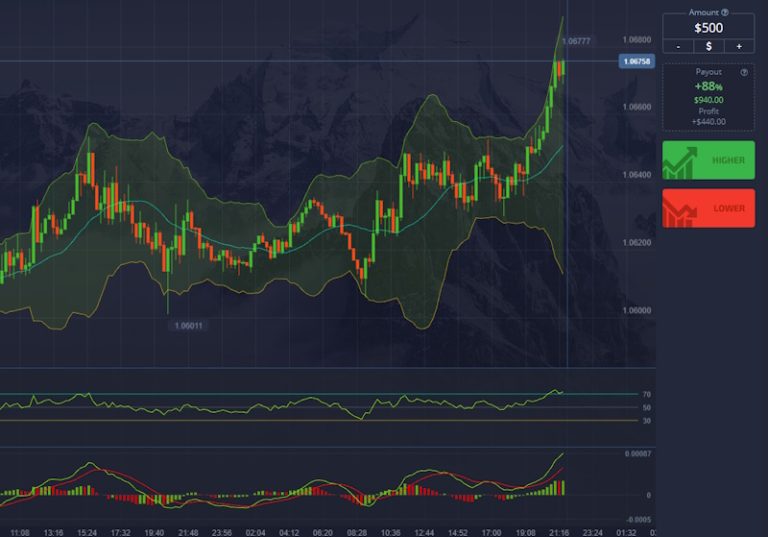Click the 1.06400 price axis label

coord(637,175)
